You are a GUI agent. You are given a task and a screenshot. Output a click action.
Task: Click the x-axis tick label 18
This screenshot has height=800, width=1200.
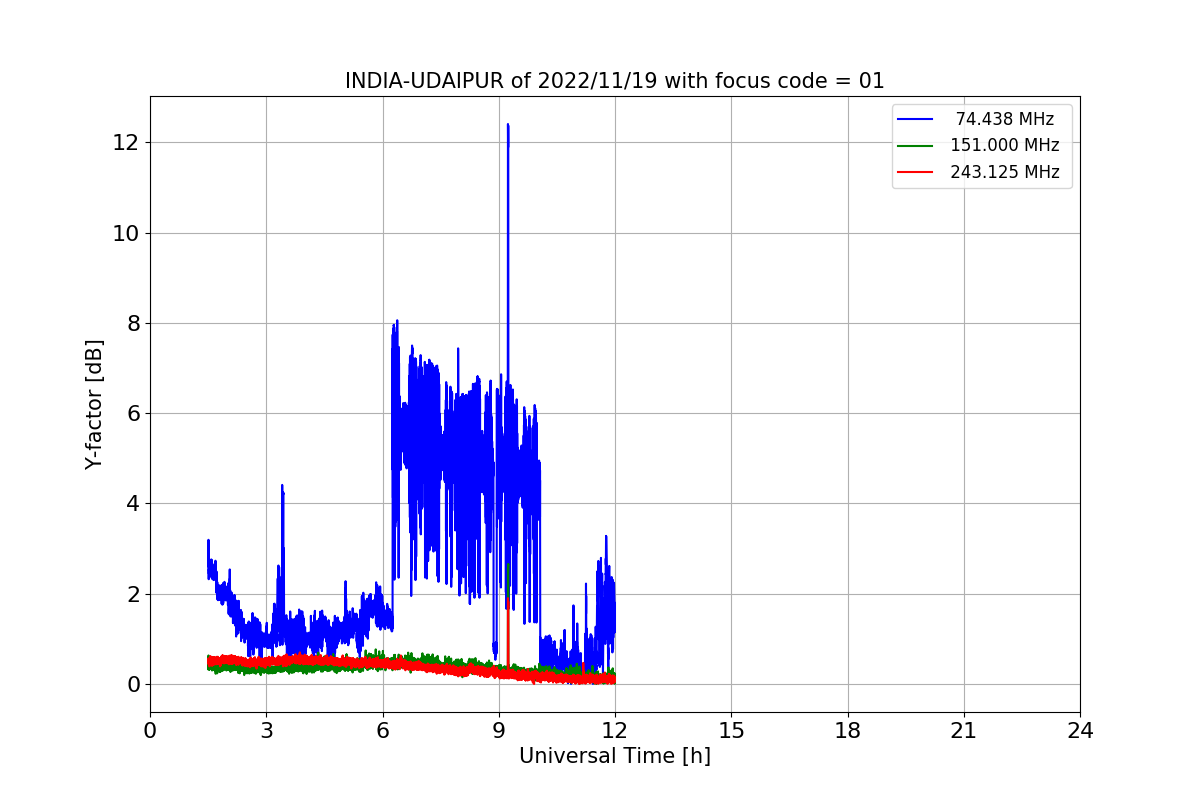(847, 731)
